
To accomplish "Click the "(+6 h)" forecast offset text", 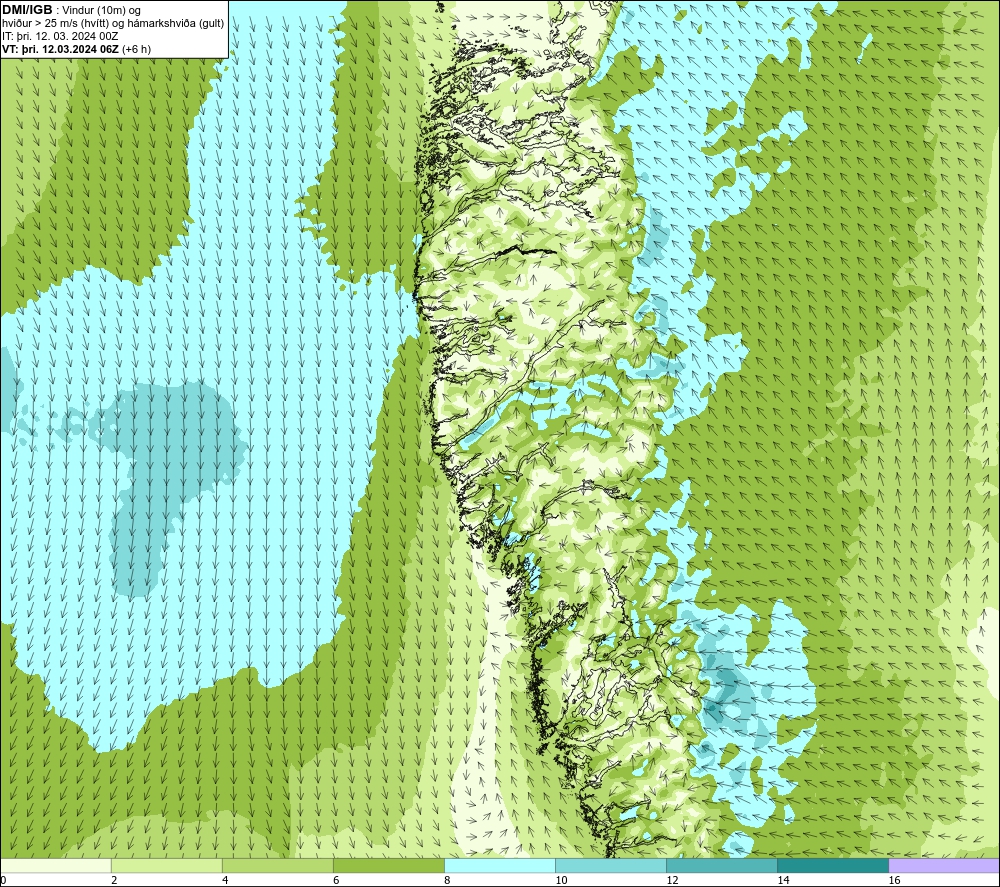I will click(136, 49).
